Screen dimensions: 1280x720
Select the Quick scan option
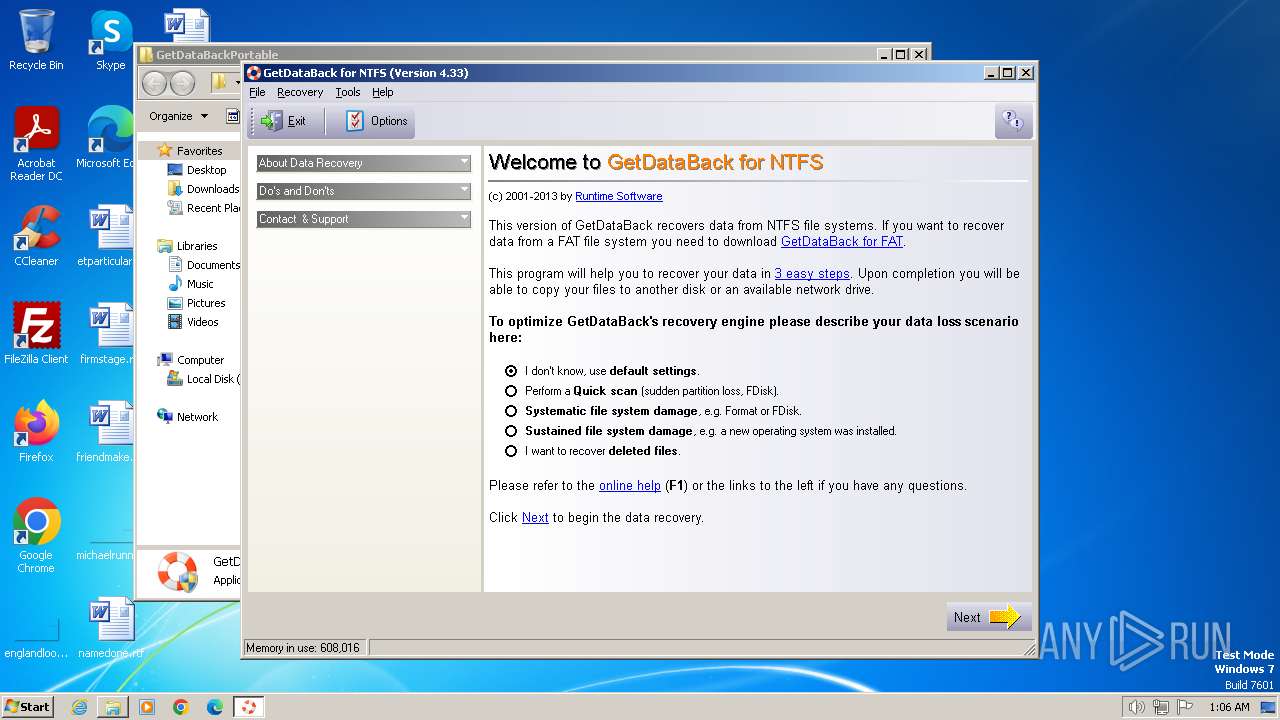tap(642, 391)
